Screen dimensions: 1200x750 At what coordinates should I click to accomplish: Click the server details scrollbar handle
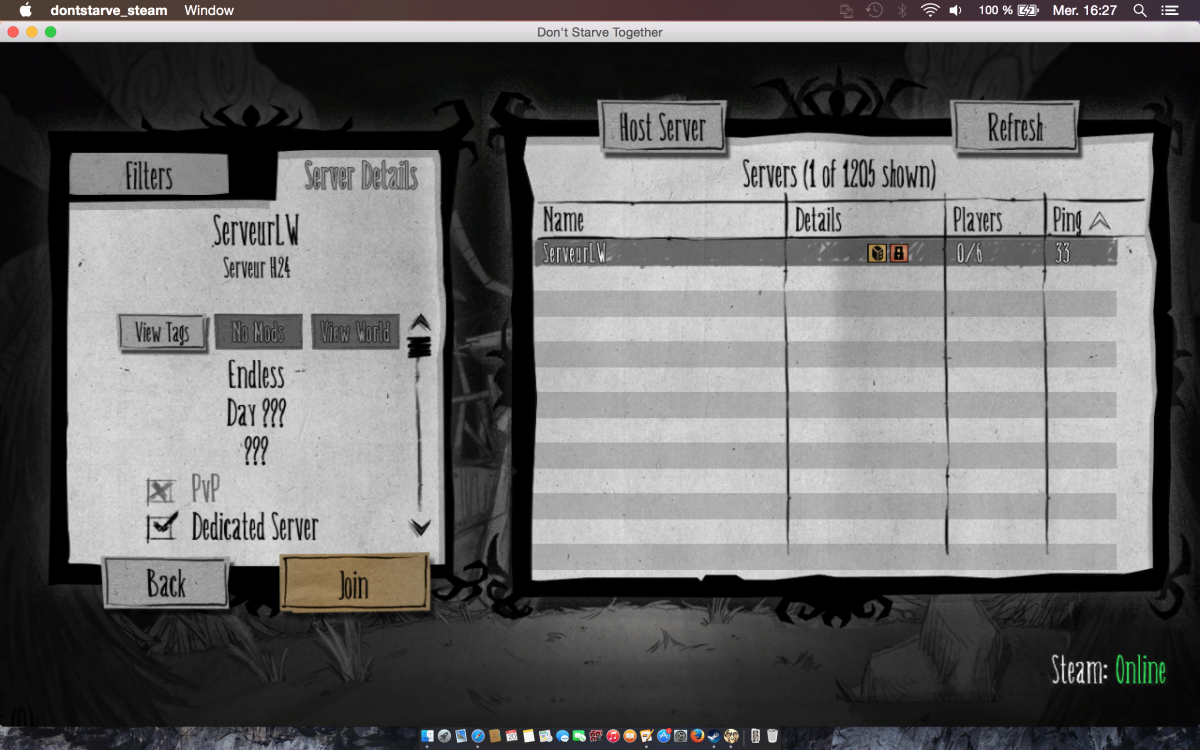pos(419,347)
